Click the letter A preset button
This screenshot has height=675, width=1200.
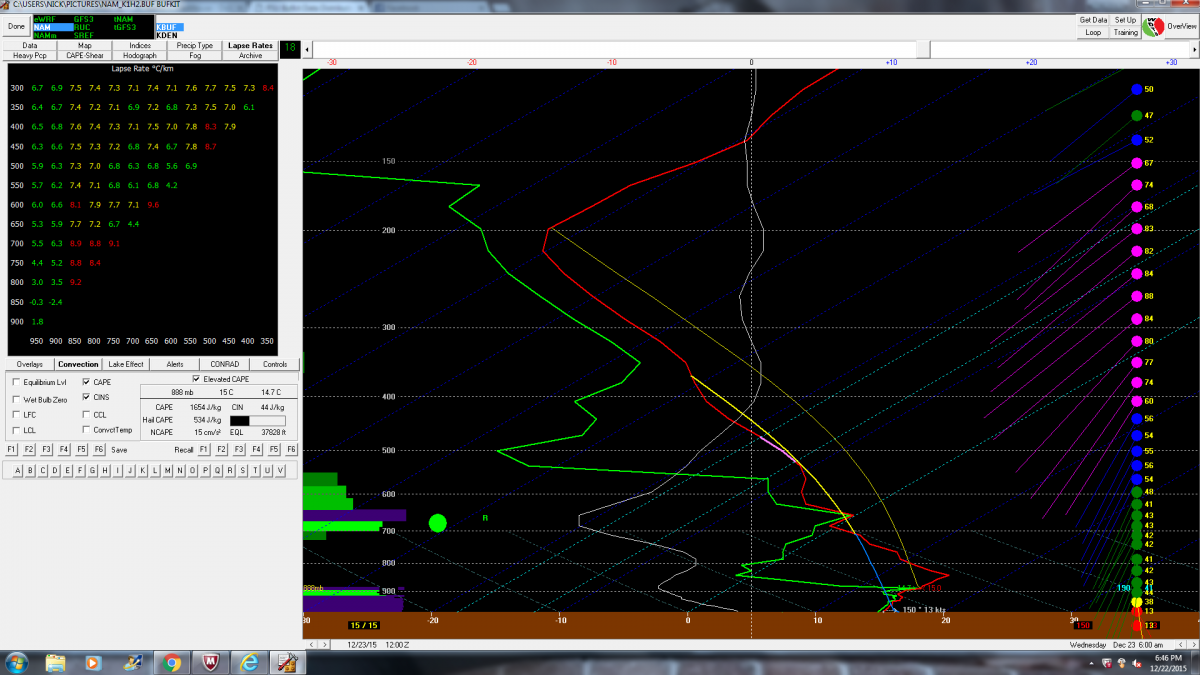[x=17, y=470]
